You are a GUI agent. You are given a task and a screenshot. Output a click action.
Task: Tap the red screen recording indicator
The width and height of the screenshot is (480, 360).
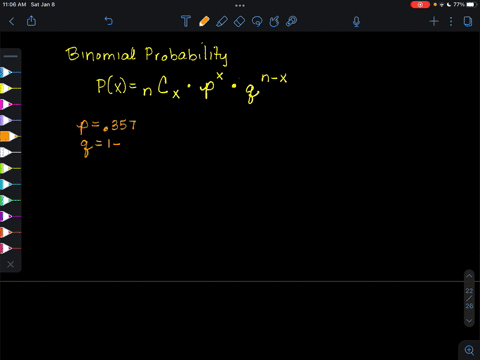[x=420, y=5]
